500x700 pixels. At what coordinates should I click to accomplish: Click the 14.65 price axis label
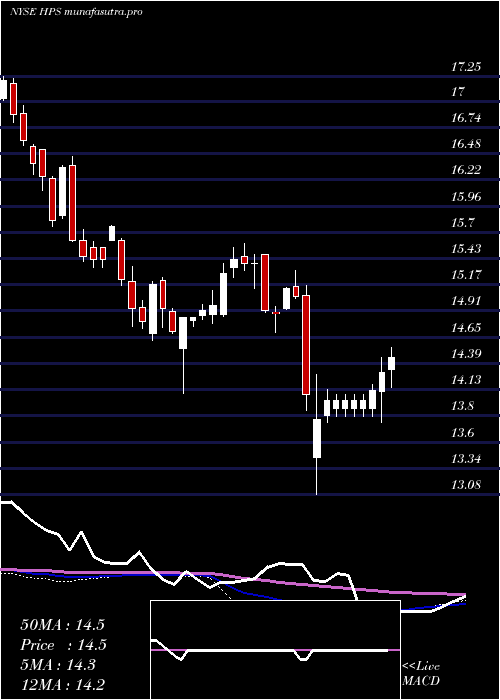coord(467,328)
